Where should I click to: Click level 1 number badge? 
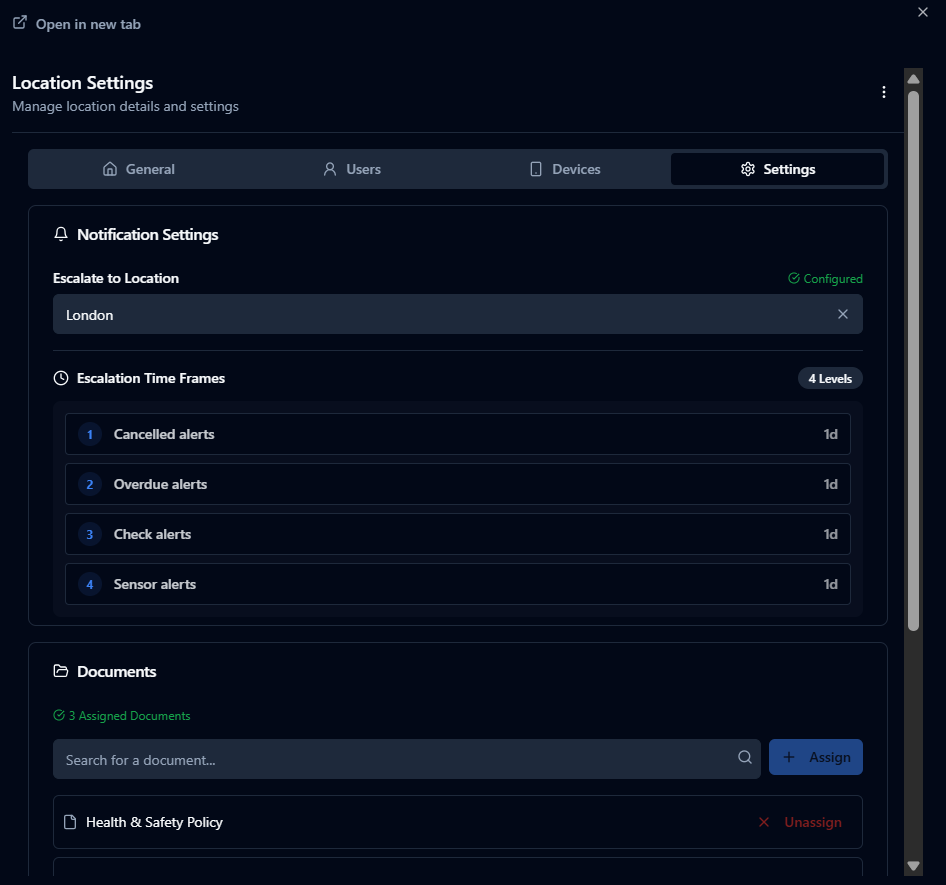pyautogui.click(x=90, y=434)
